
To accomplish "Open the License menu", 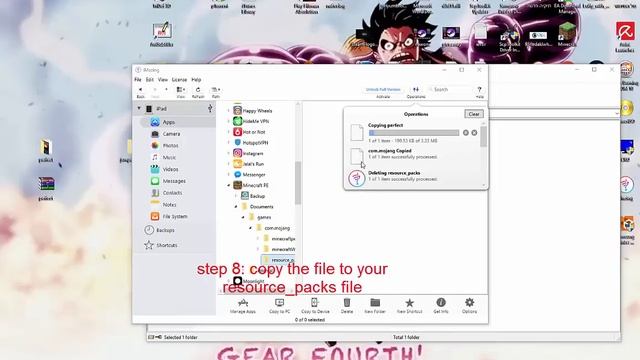I will pos(179,80).
